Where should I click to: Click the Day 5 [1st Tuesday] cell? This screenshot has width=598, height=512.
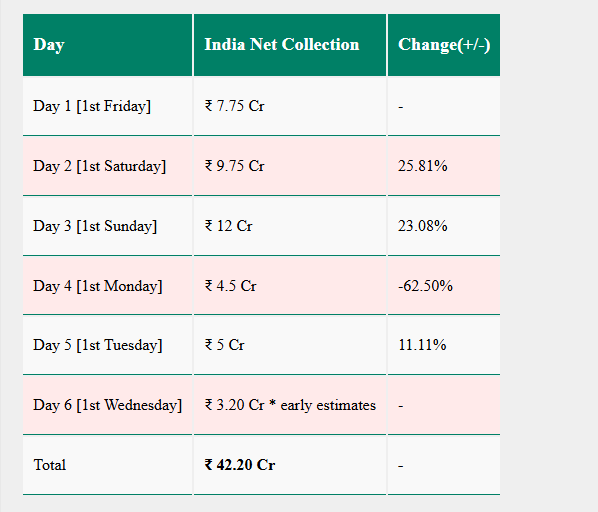pos(107,345)
